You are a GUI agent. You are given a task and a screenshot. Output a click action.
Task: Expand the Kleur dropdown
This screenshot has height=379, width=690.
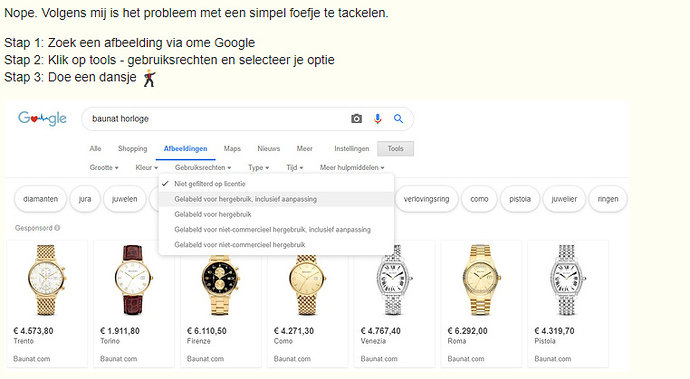147,168
